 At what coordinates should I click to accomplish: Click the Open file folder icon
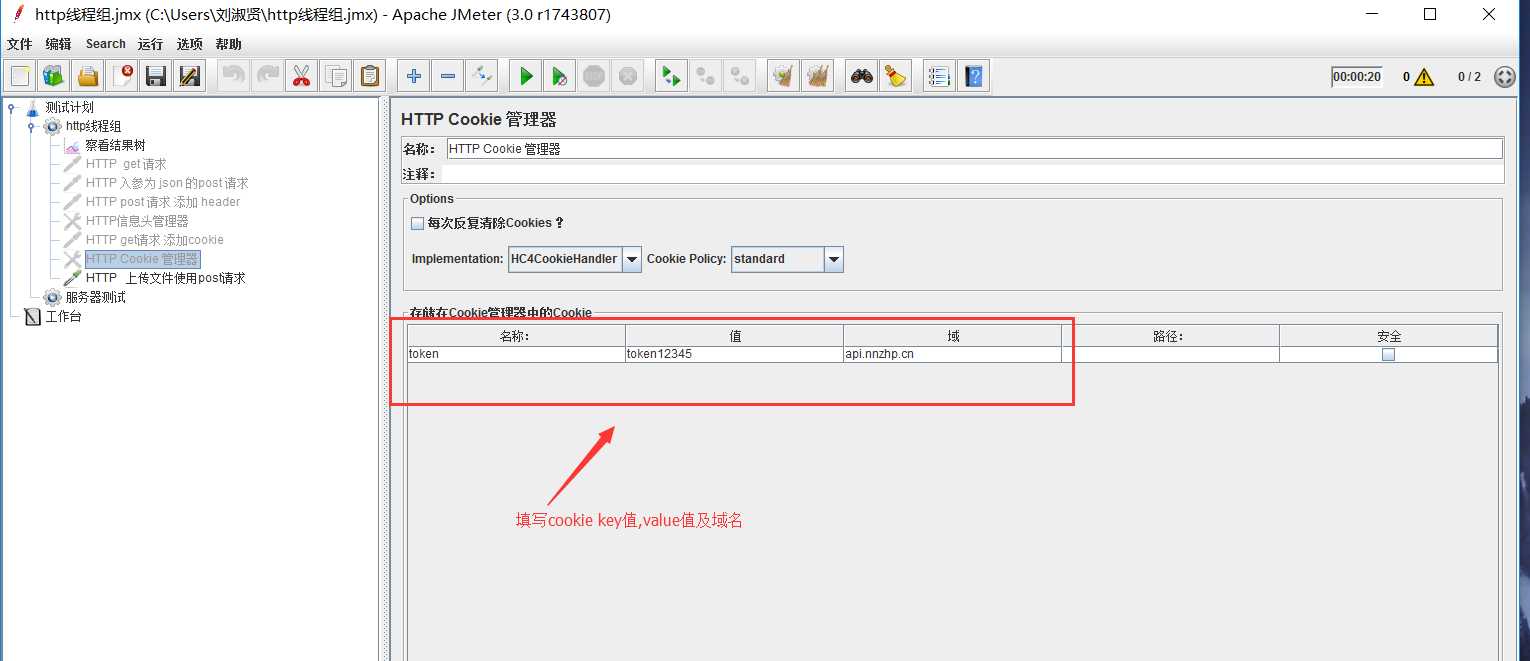88,76
